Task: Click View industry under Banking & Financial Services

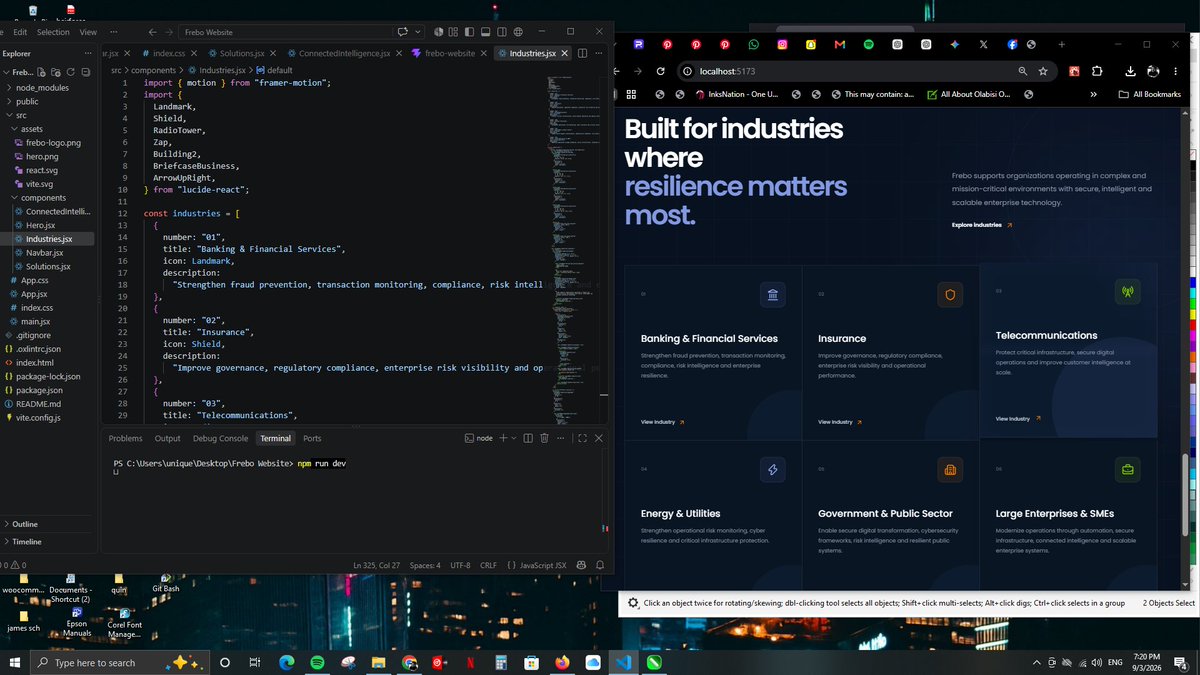Action: tap(663, 422)
